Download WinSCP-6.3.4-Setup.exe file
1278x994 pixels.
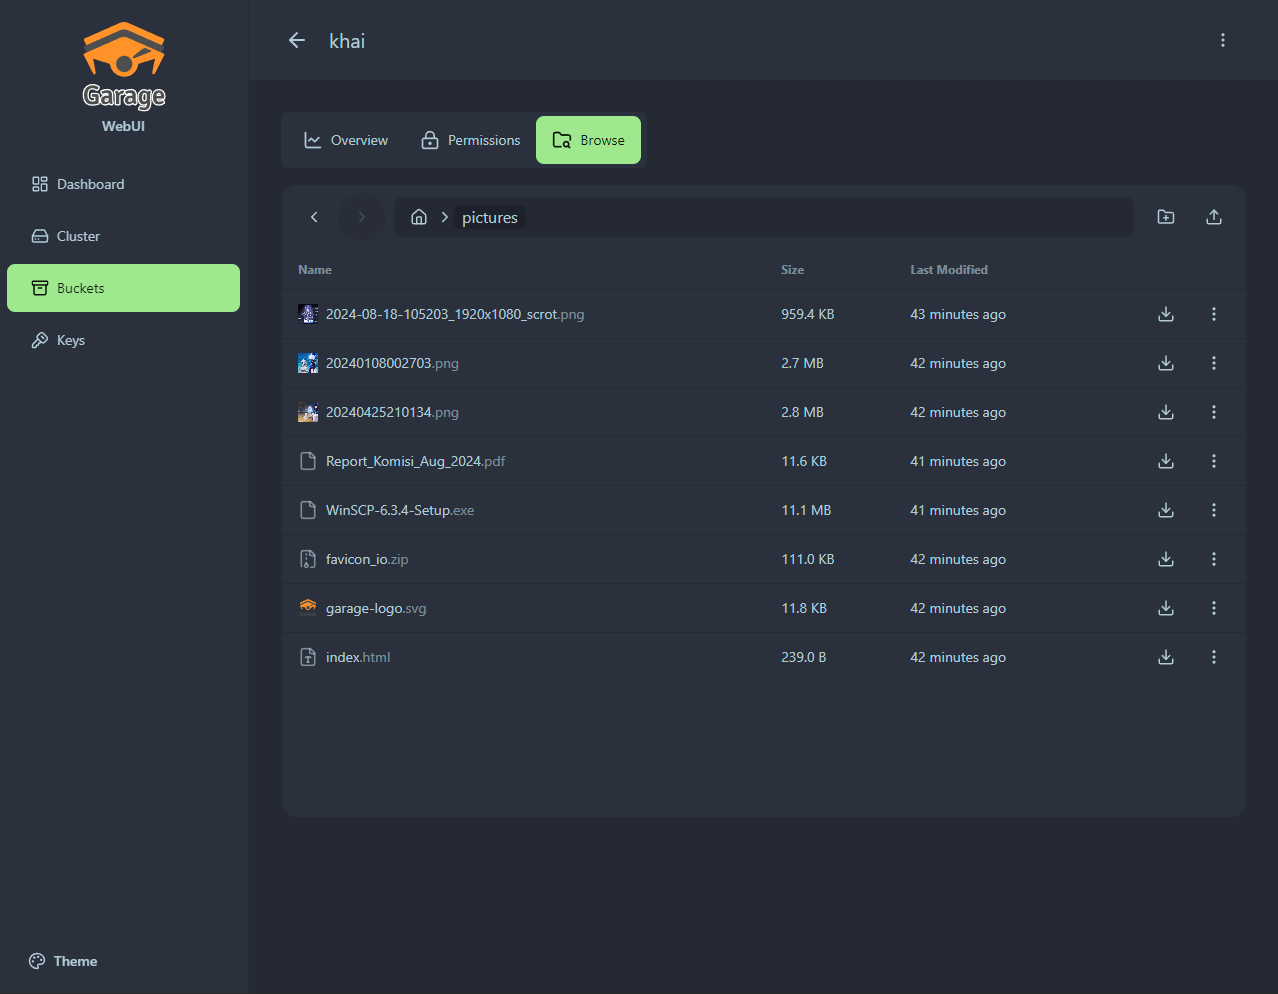[1165, 510]
